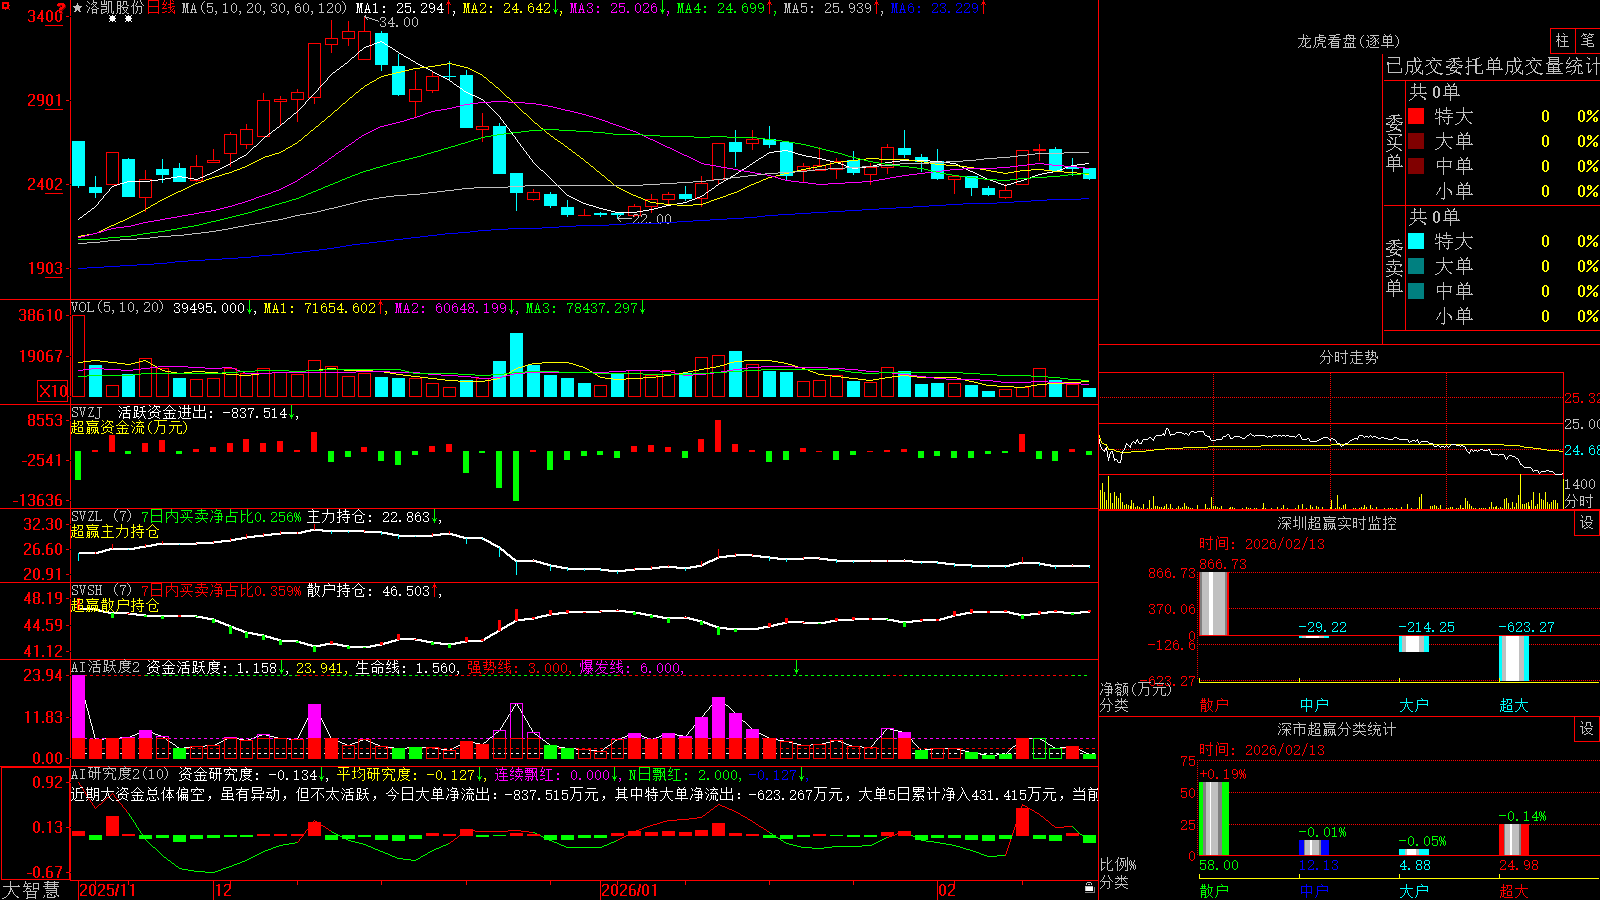Click dark red 中单 swatch in 委买单

1416,166
